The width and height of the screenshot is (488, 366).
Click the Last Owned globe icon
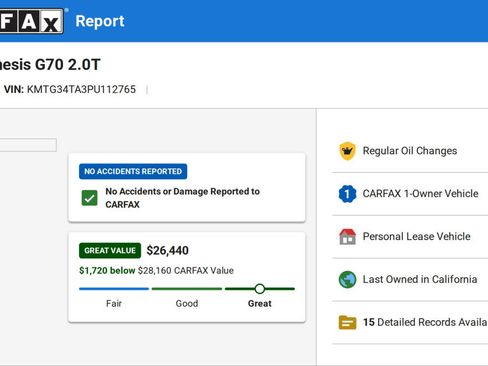point(347,279)
